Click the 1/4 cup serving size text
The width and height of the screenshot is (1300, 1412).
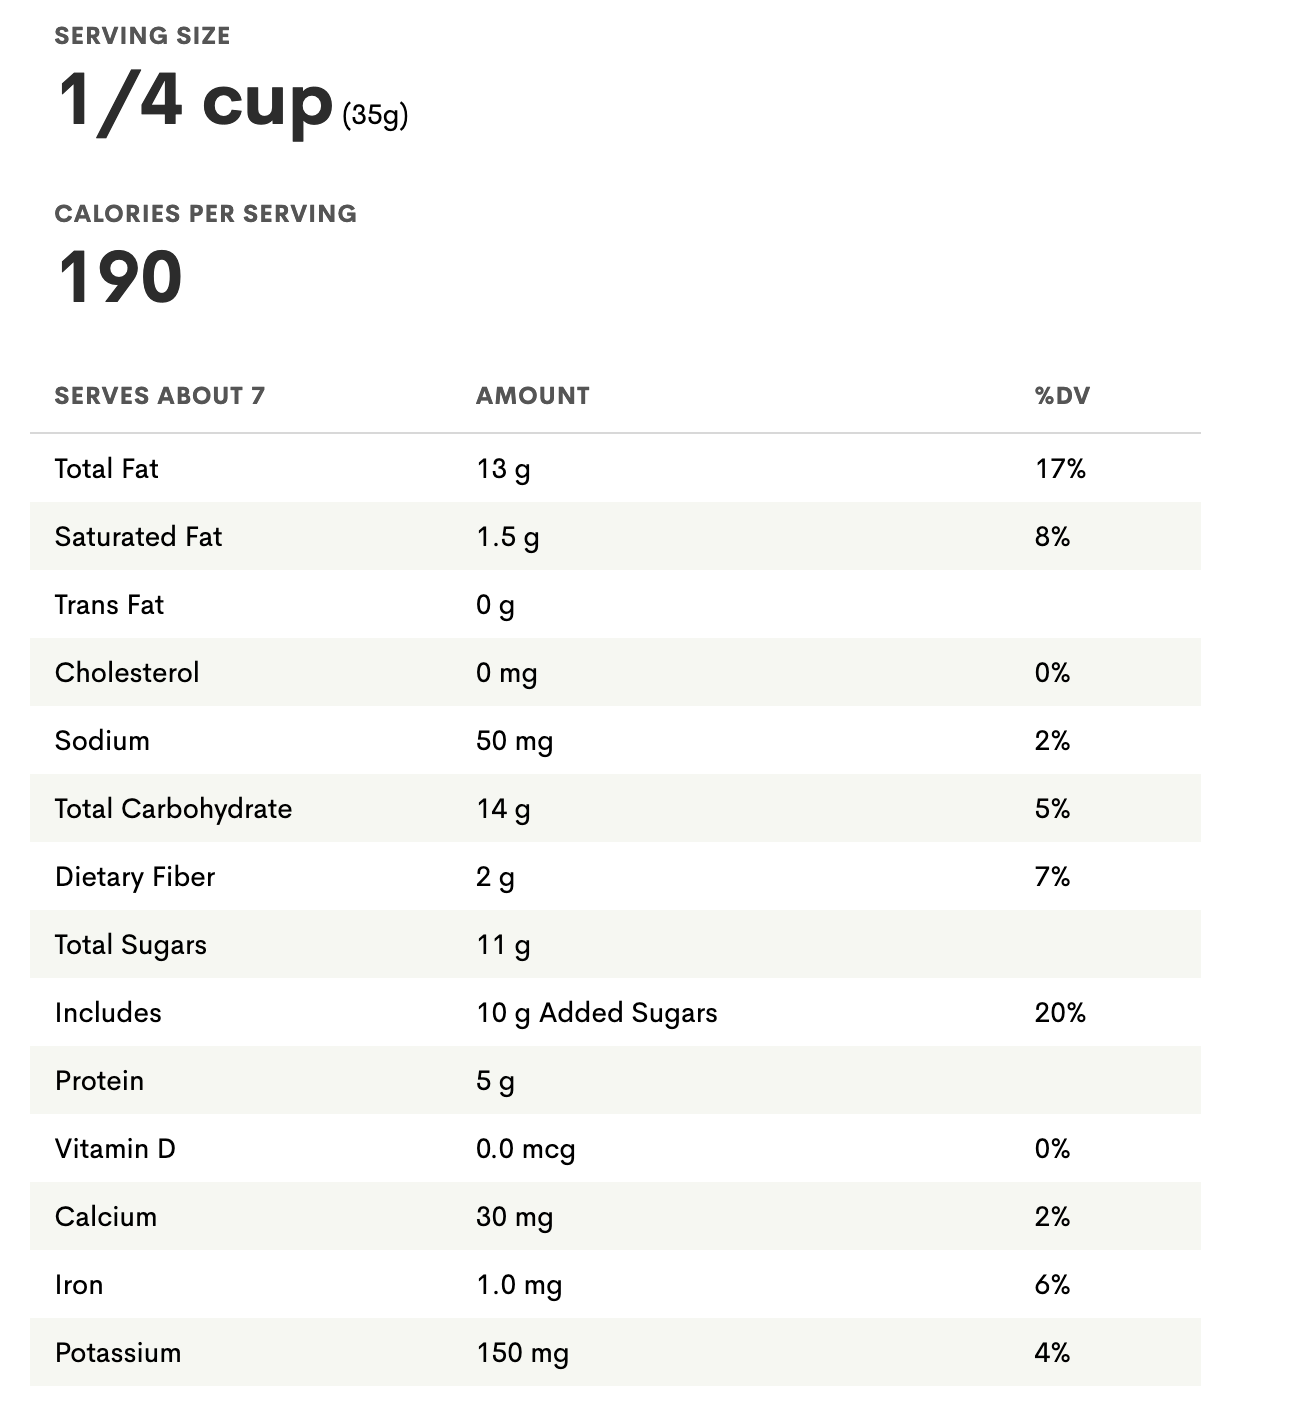195,101
